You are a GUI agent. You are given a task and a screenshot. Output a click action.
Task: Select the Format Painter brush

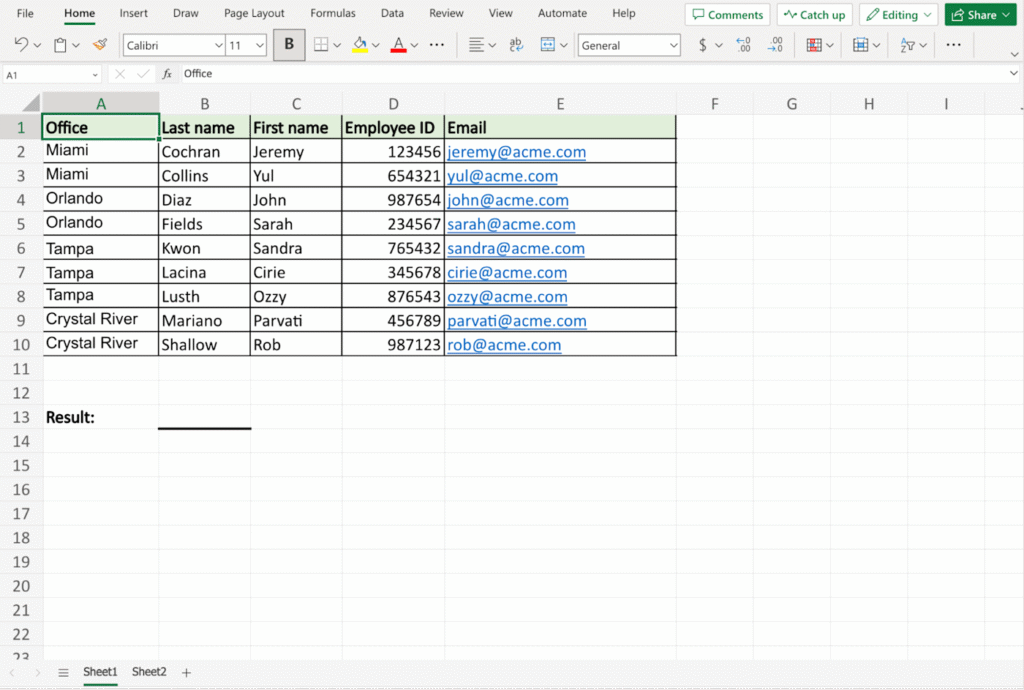100,44
